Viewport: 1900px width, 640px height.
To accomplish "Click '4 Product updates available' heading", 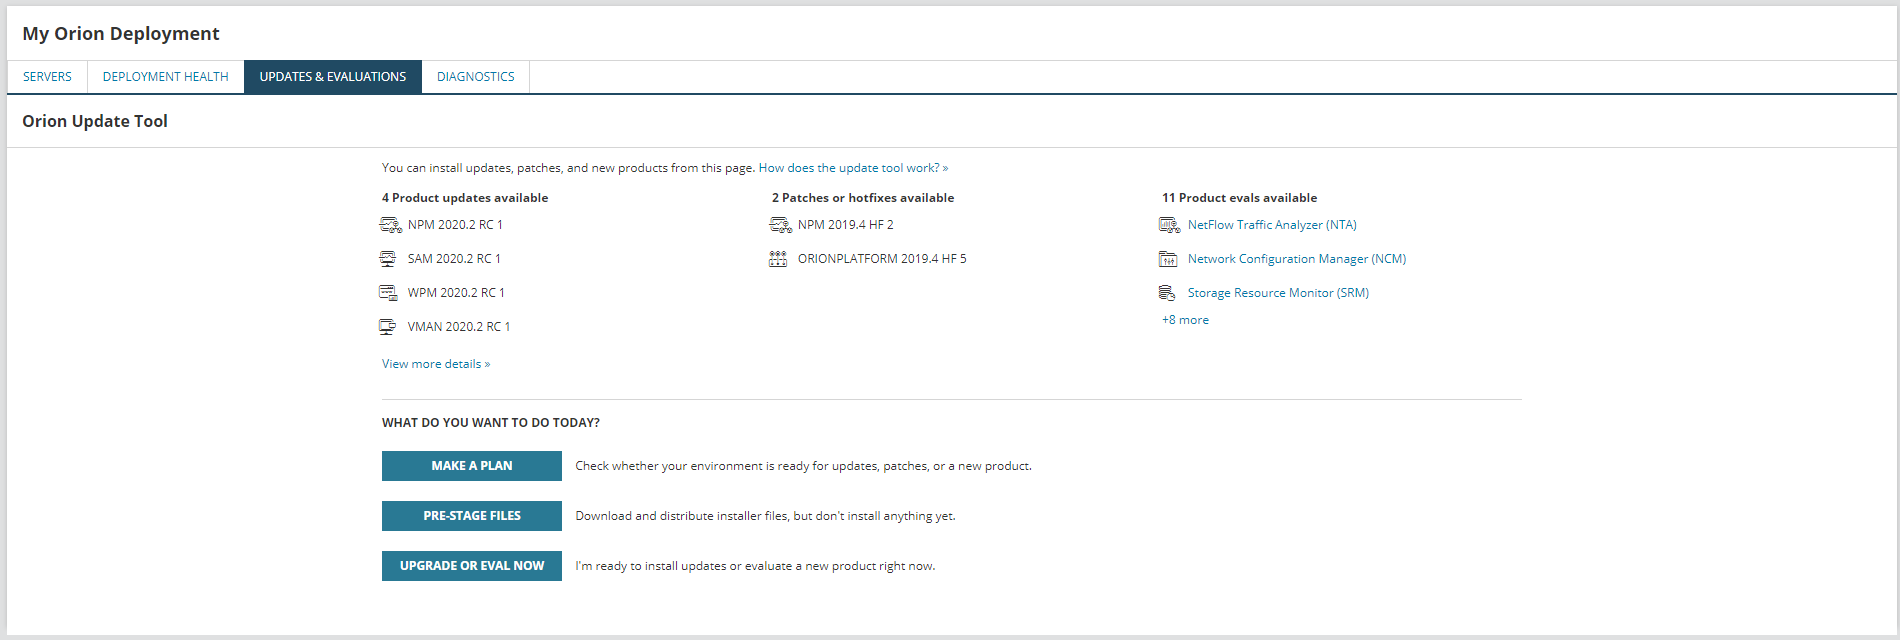I will click(x=465, y=198).
